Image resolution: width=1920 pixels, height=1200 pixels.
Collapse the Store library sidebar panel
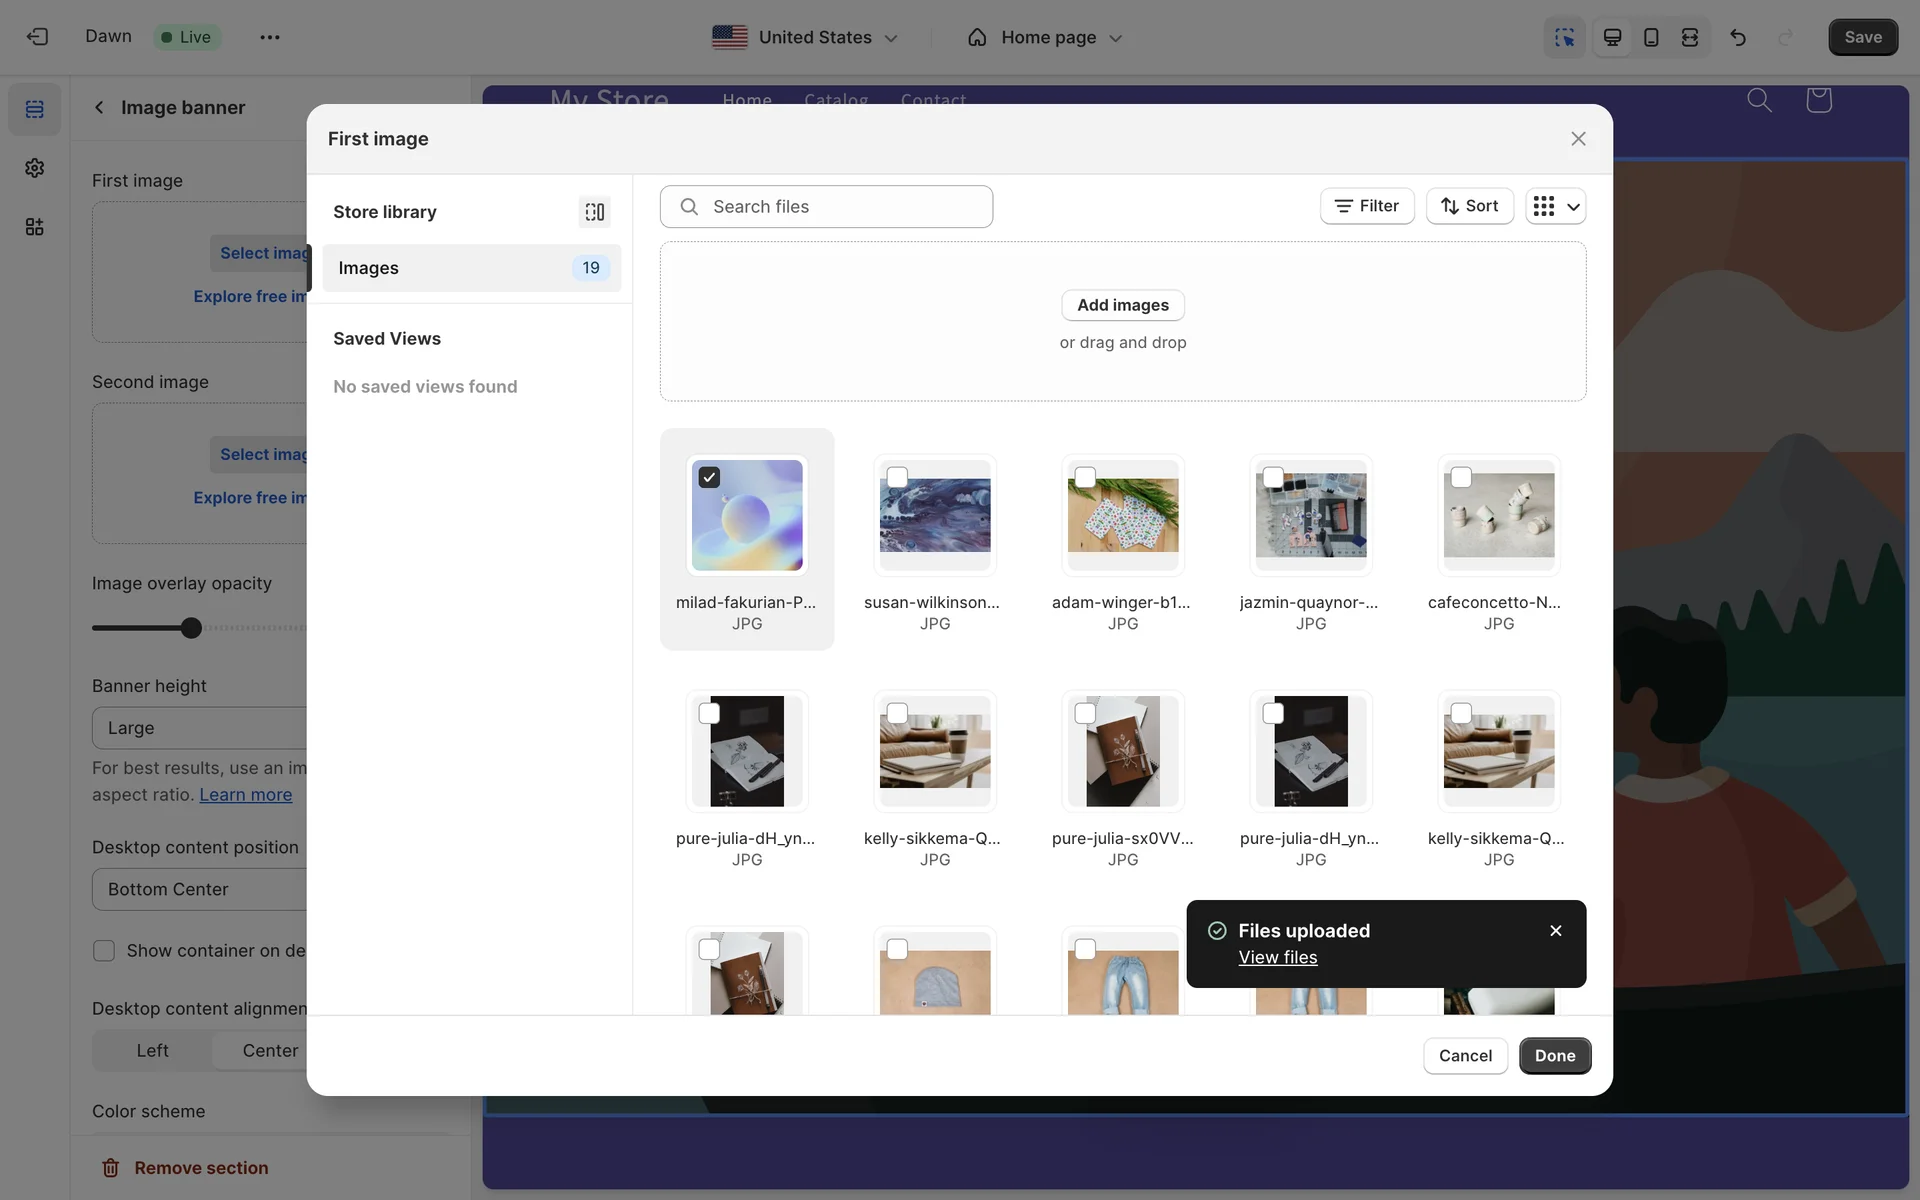click(595, 212)
